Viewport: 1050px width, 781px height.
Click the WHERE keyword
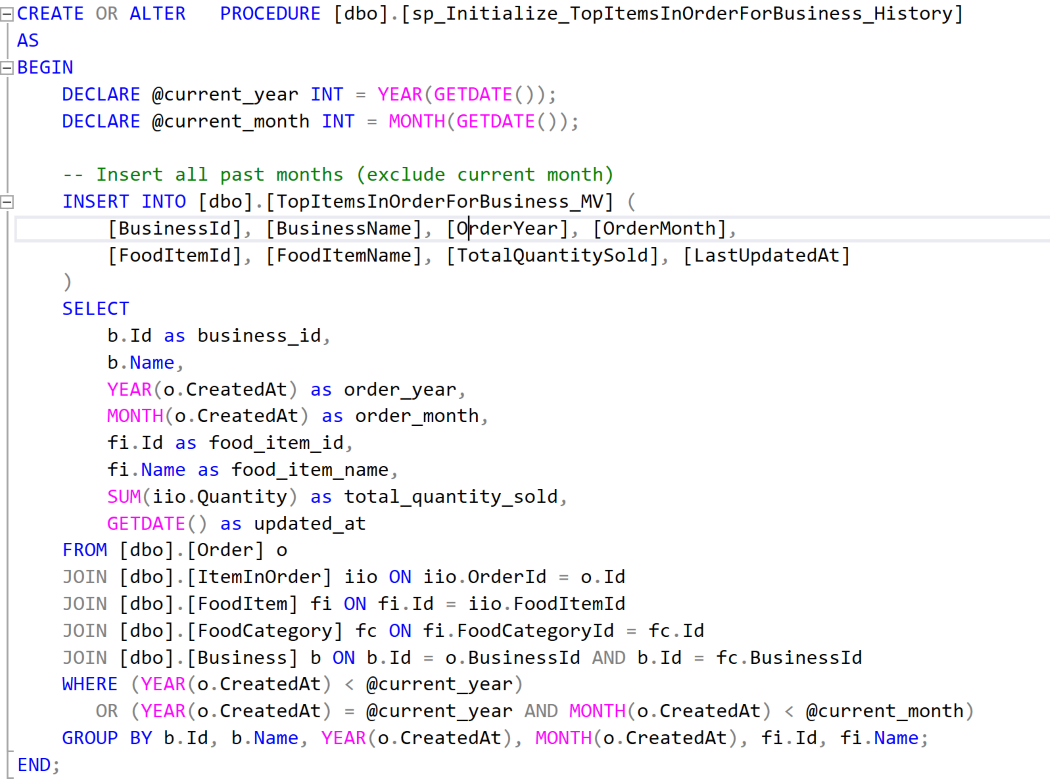point(89,685)
